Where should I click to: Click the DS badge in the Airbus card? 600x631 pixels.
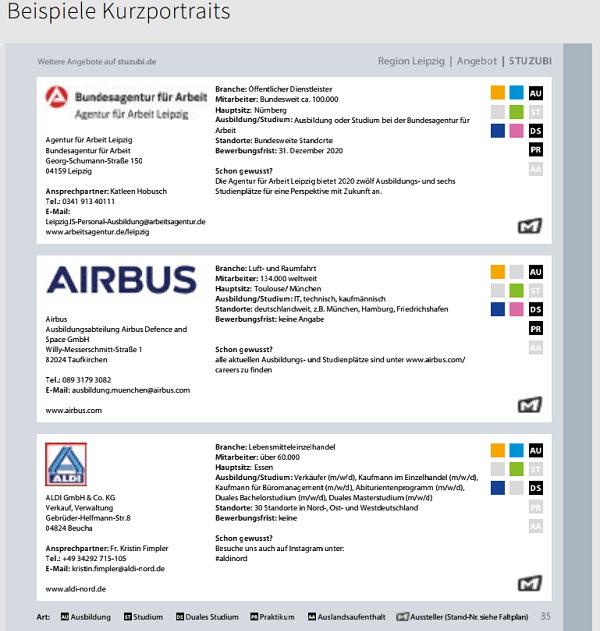pyautogui.click(x=536, y=309)
